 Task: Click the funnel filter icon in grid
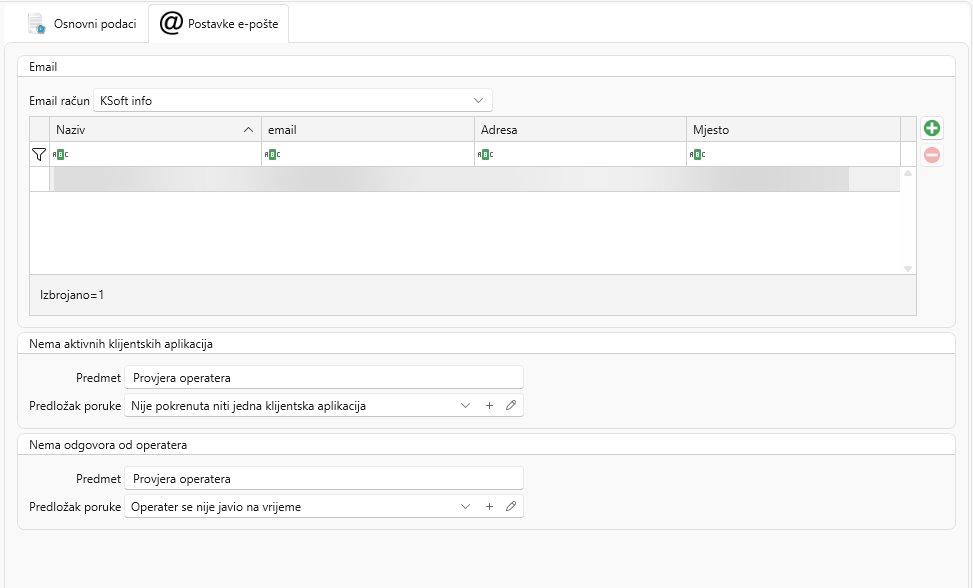39,154
